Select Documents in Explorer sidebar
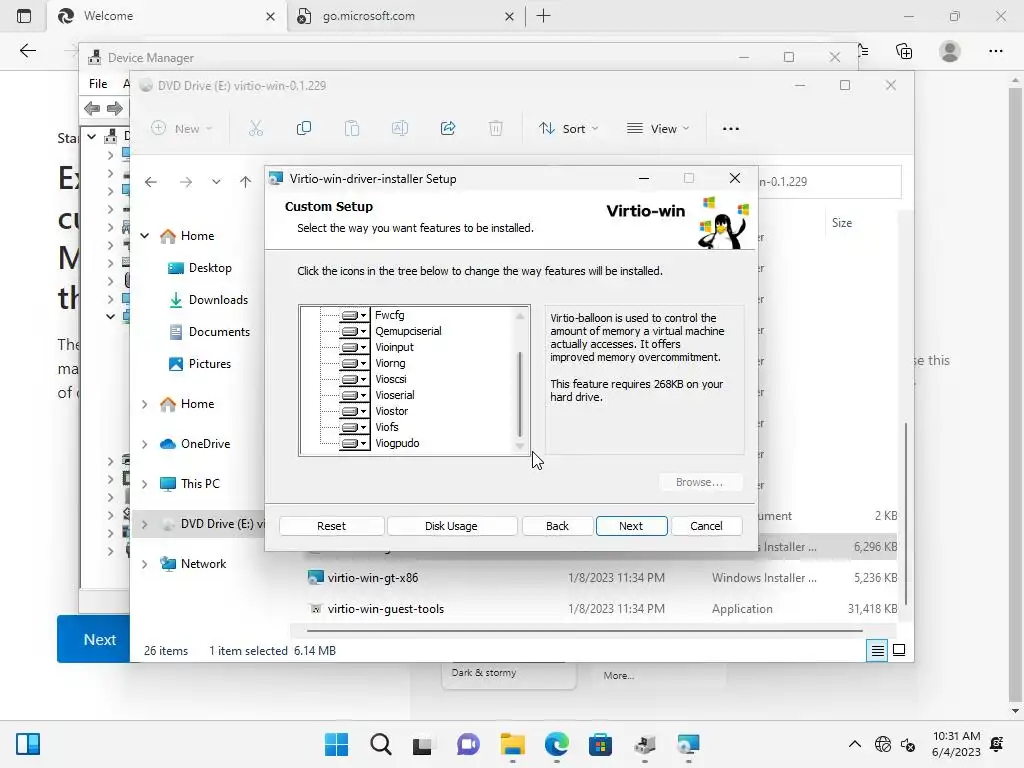1024x768 pixels. 209,332
